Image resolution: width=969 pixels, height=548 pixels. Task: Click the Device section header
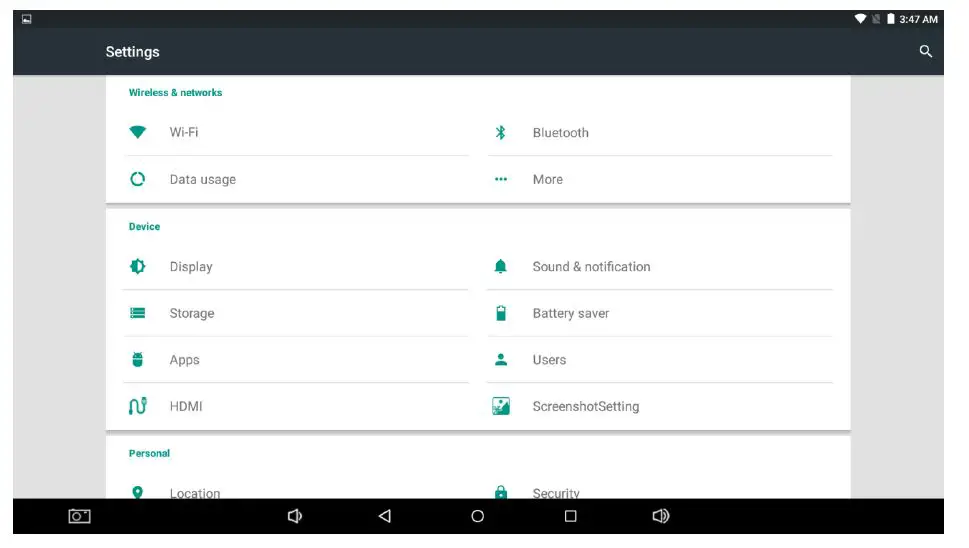[144, 227]
